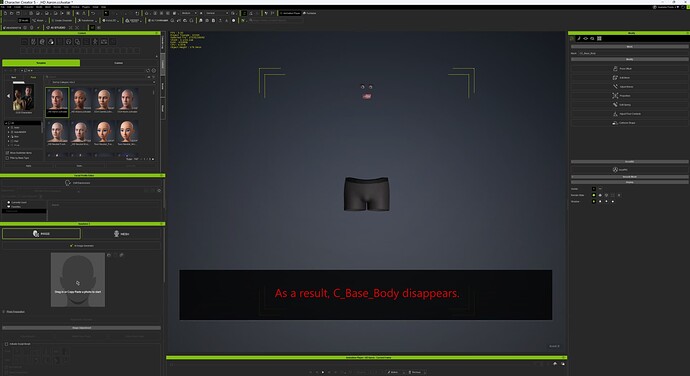
Task: Open the Medium quality dropdown
Action: (189, 13)
